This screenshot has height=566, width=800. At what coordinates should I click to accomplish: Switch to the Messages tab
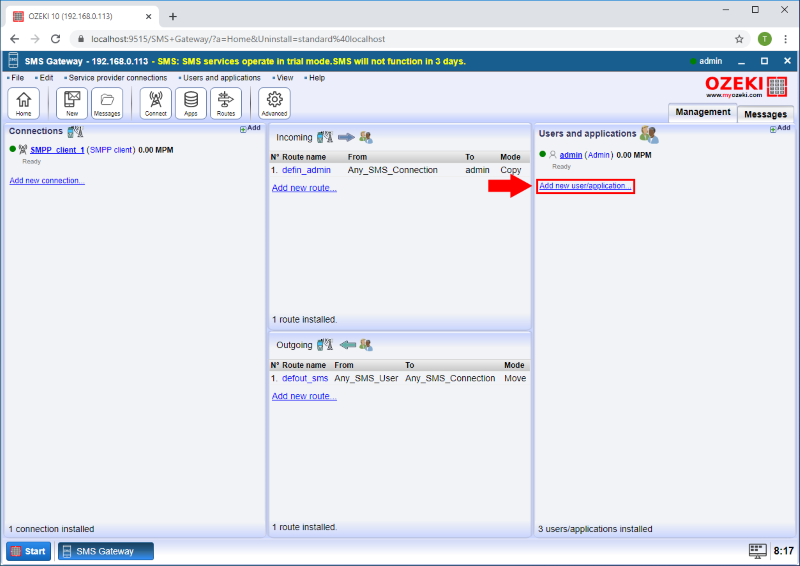[x=765, y=114]
